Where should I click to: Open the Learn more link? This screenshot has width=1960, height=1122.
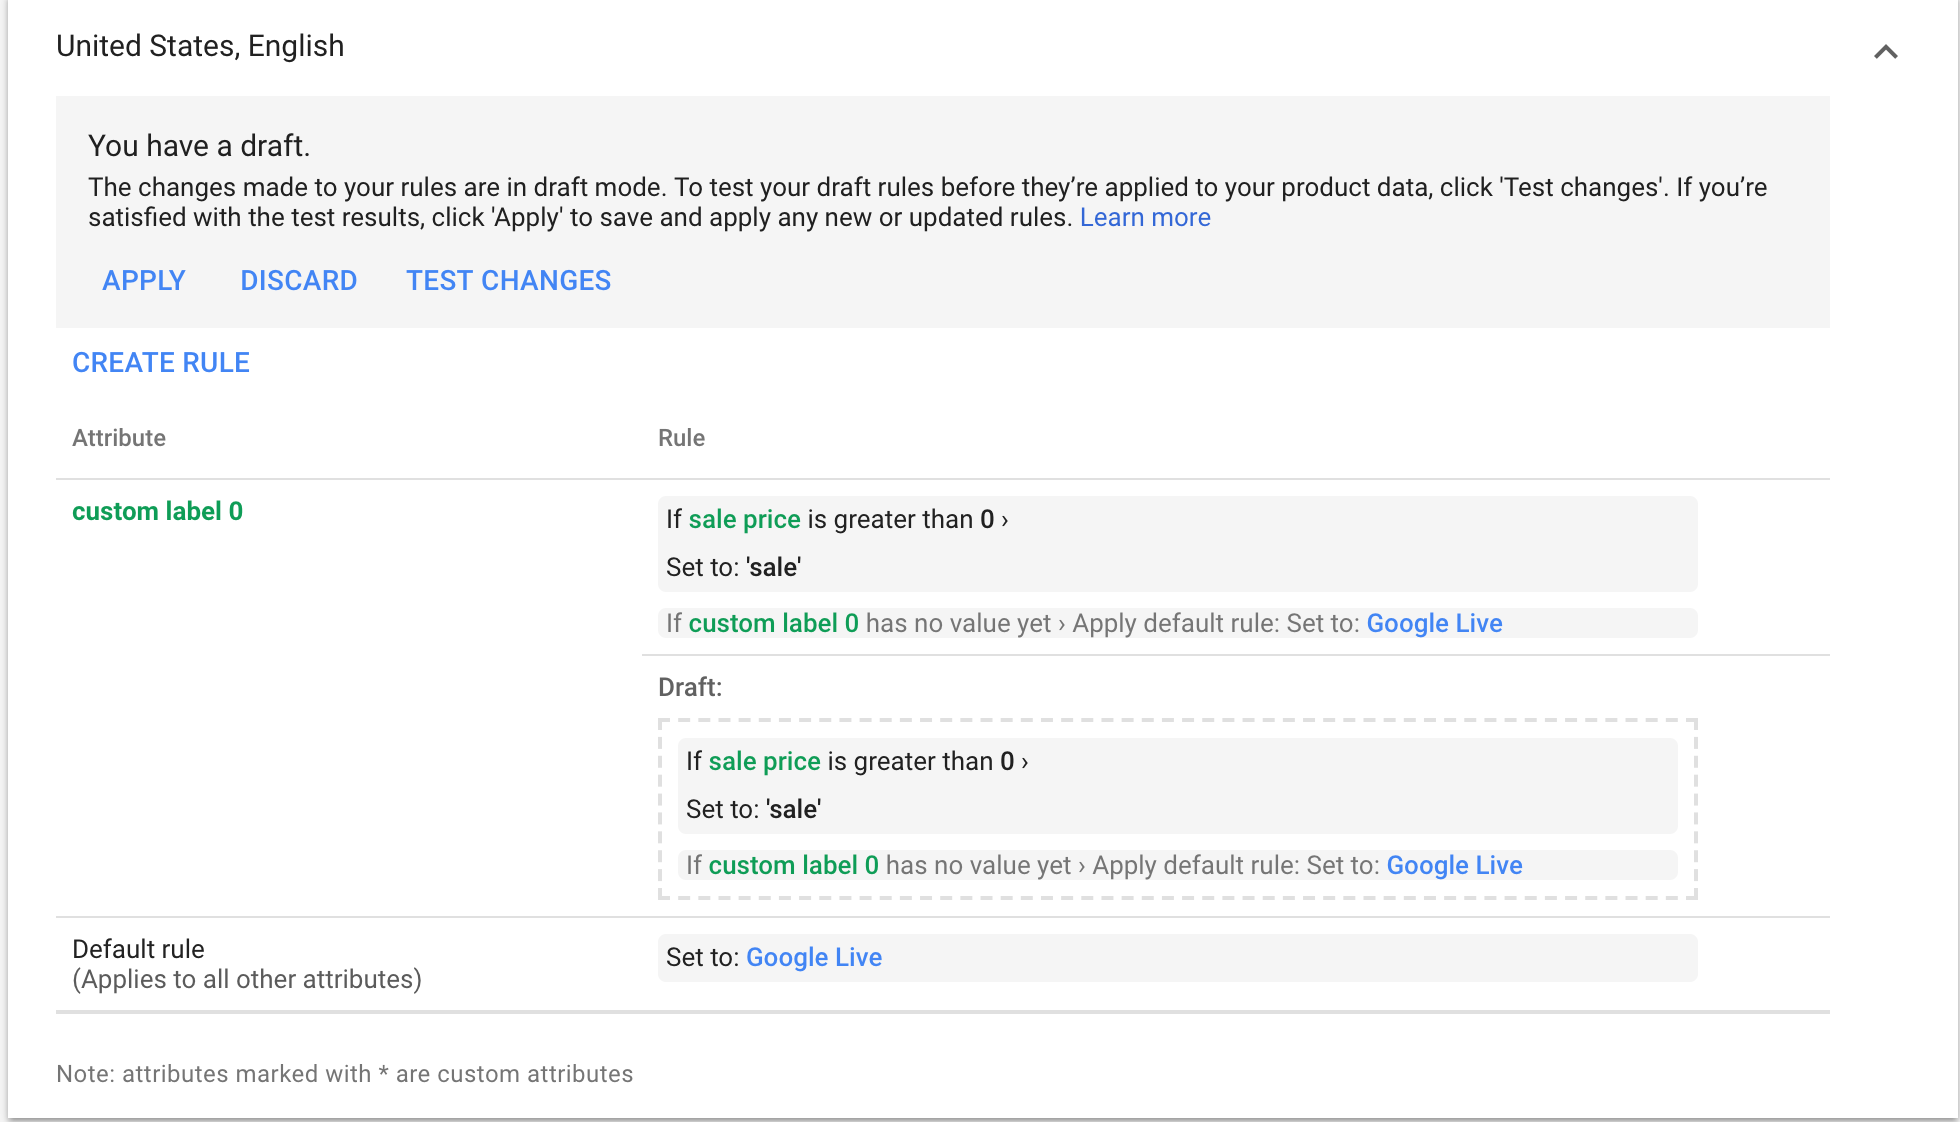pos(1144,218)
